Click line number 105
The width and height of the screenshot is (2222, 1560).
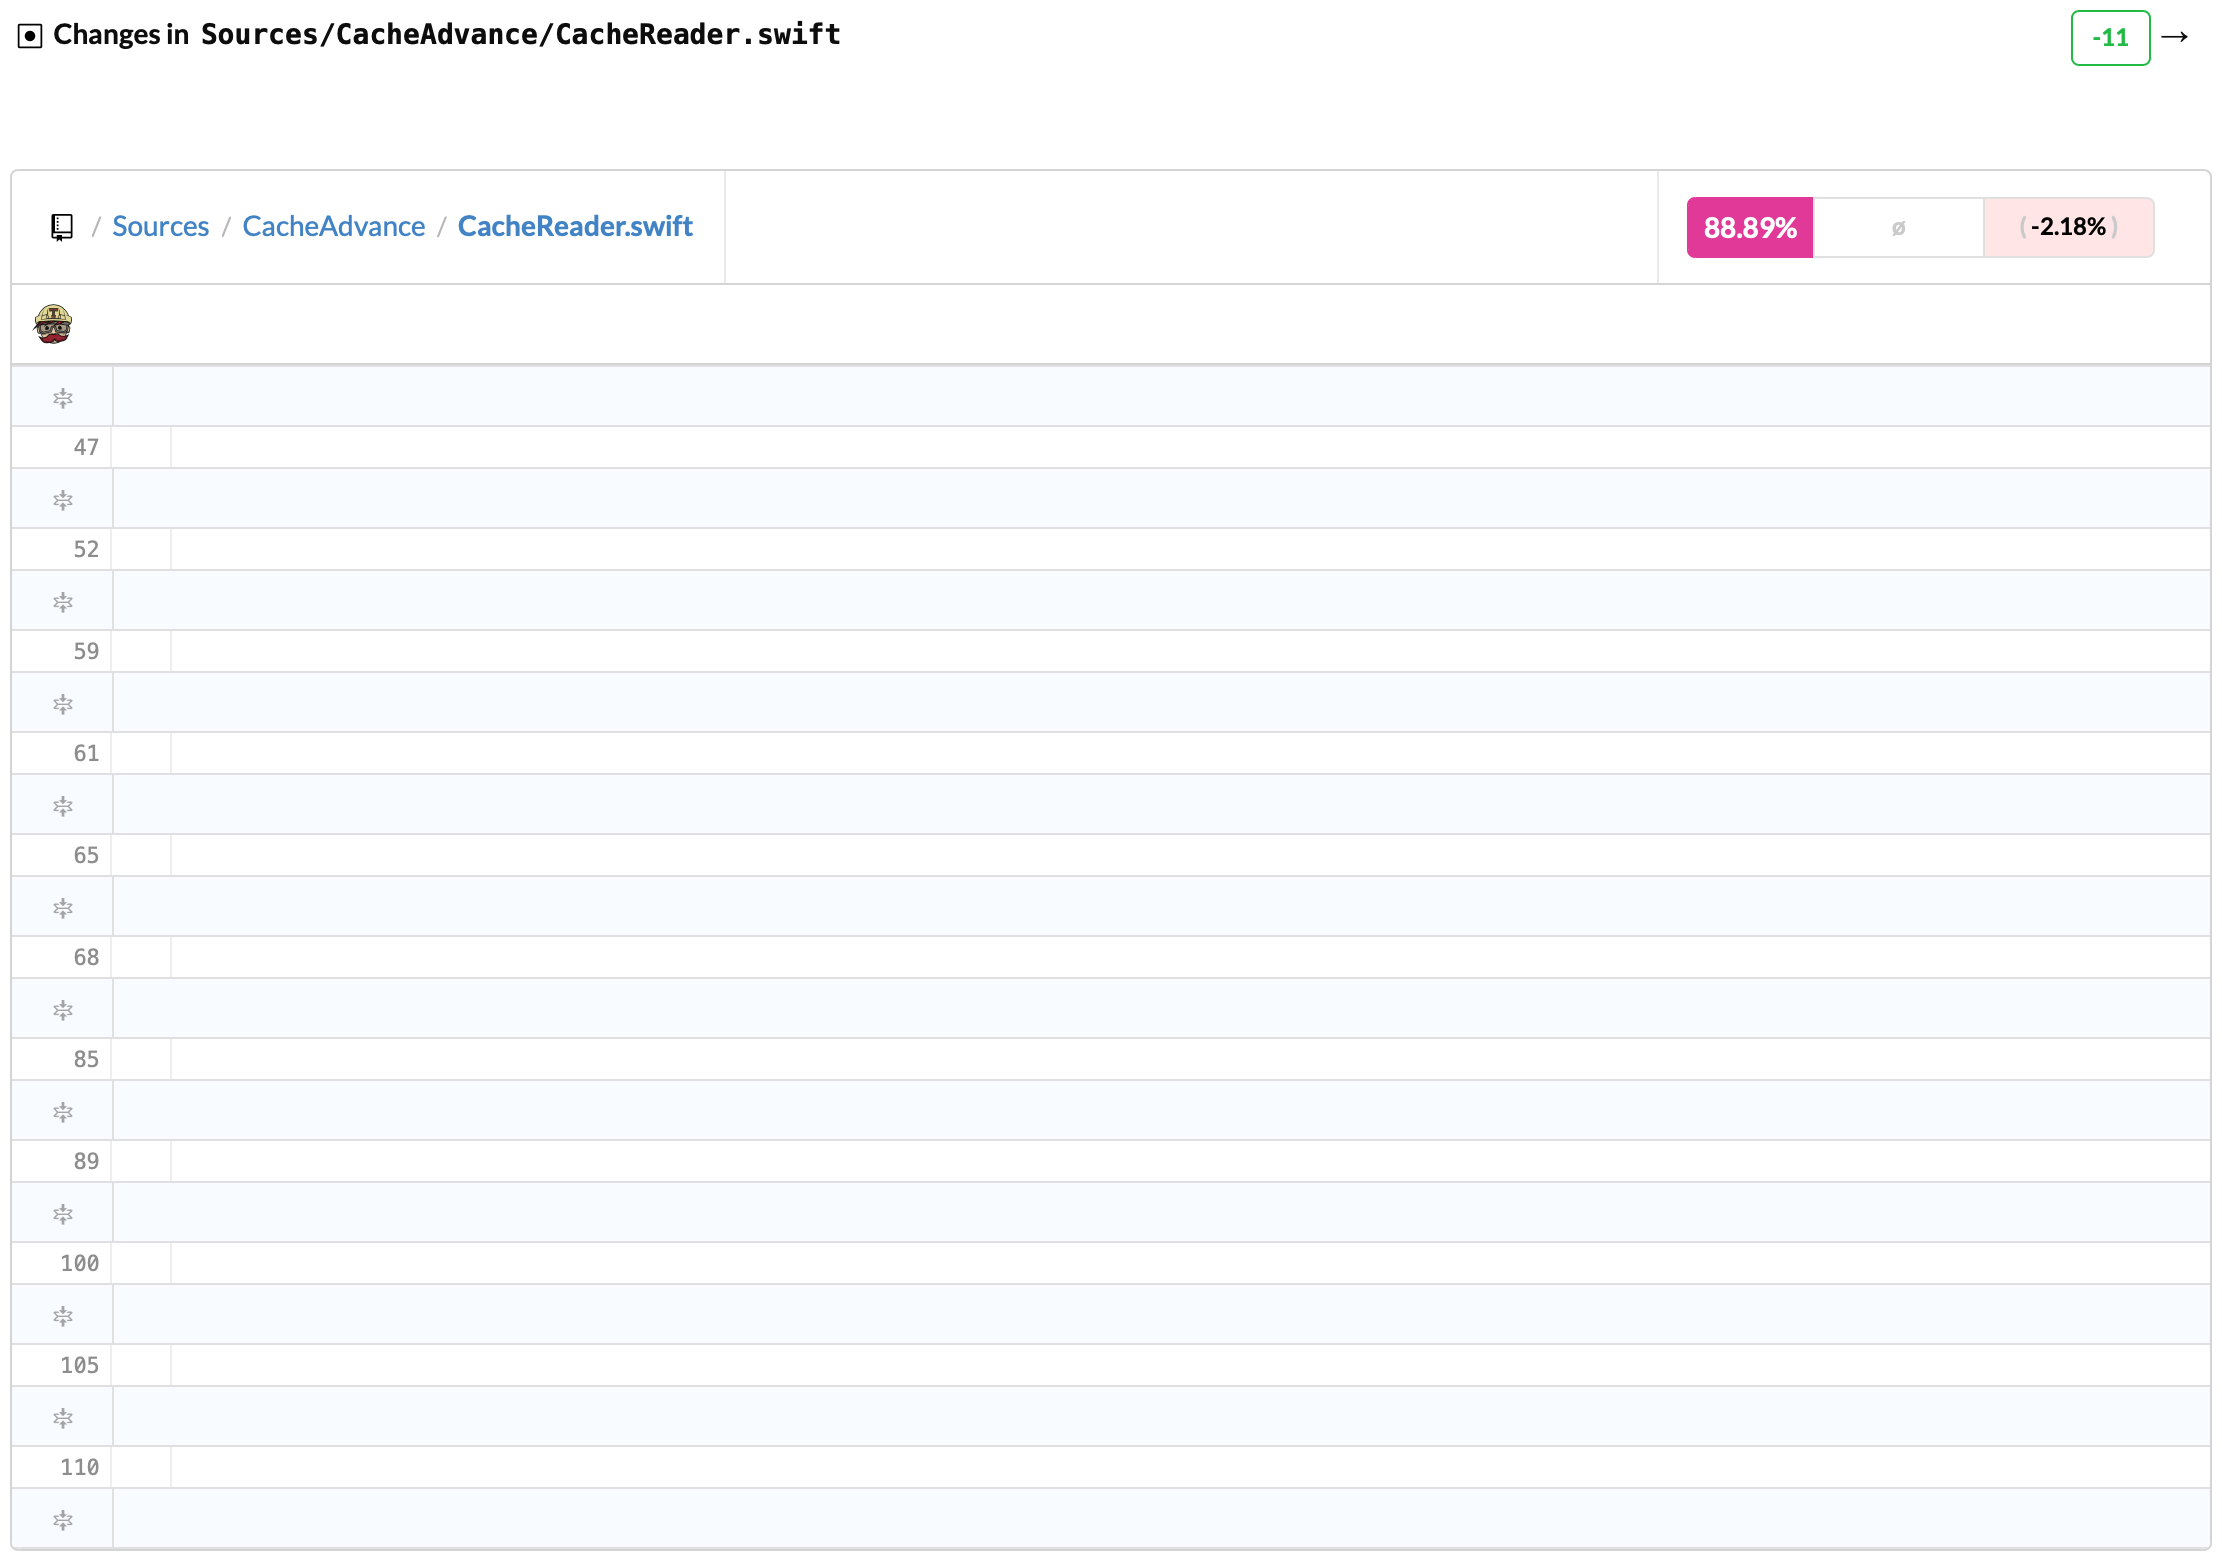(x=79, y=1365)
